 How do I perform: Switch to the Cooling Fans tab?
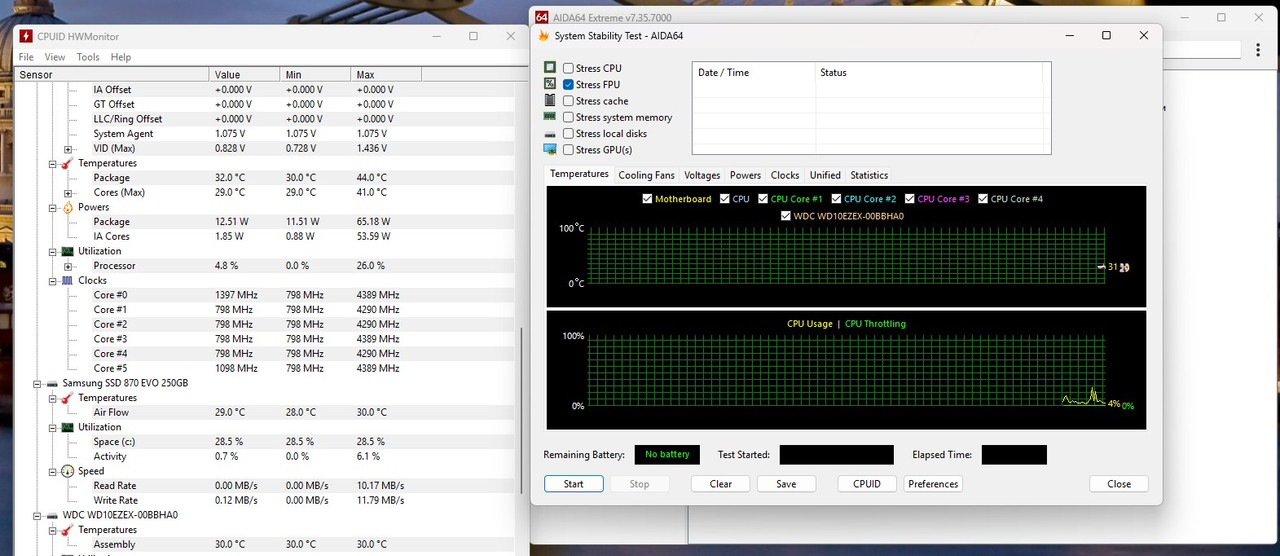tap(646, 175)
